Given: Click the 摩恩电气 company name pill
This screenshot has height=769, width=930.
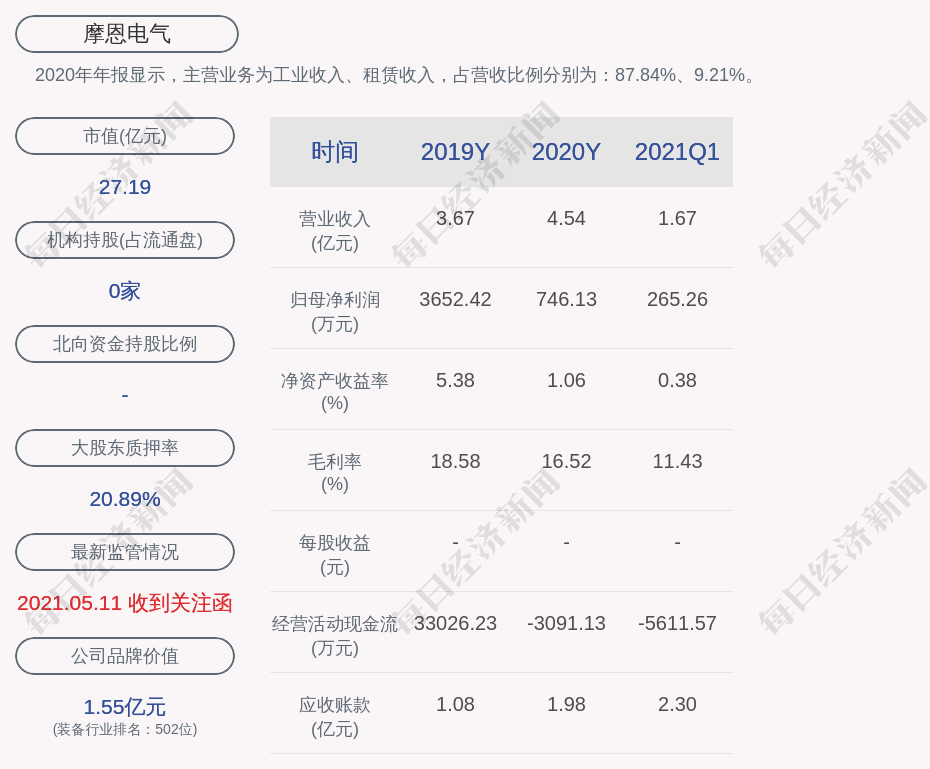Looking at the screenshot, I should pyautogui.click(x=126, y=34).
